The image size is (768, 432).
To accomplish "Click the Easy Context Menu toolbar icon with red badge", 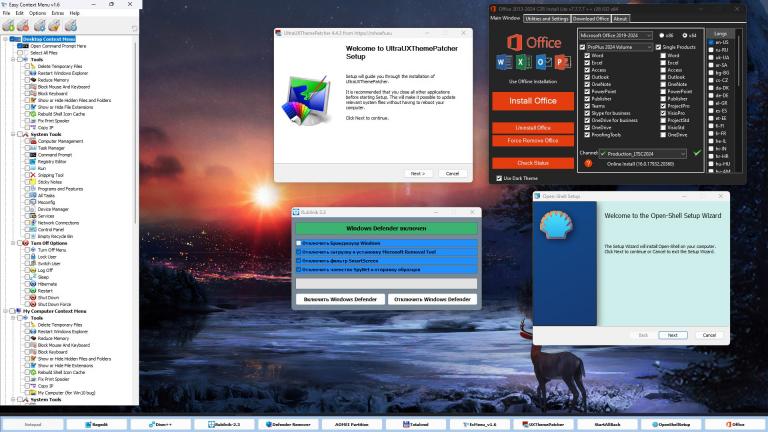I will point(23,24).
